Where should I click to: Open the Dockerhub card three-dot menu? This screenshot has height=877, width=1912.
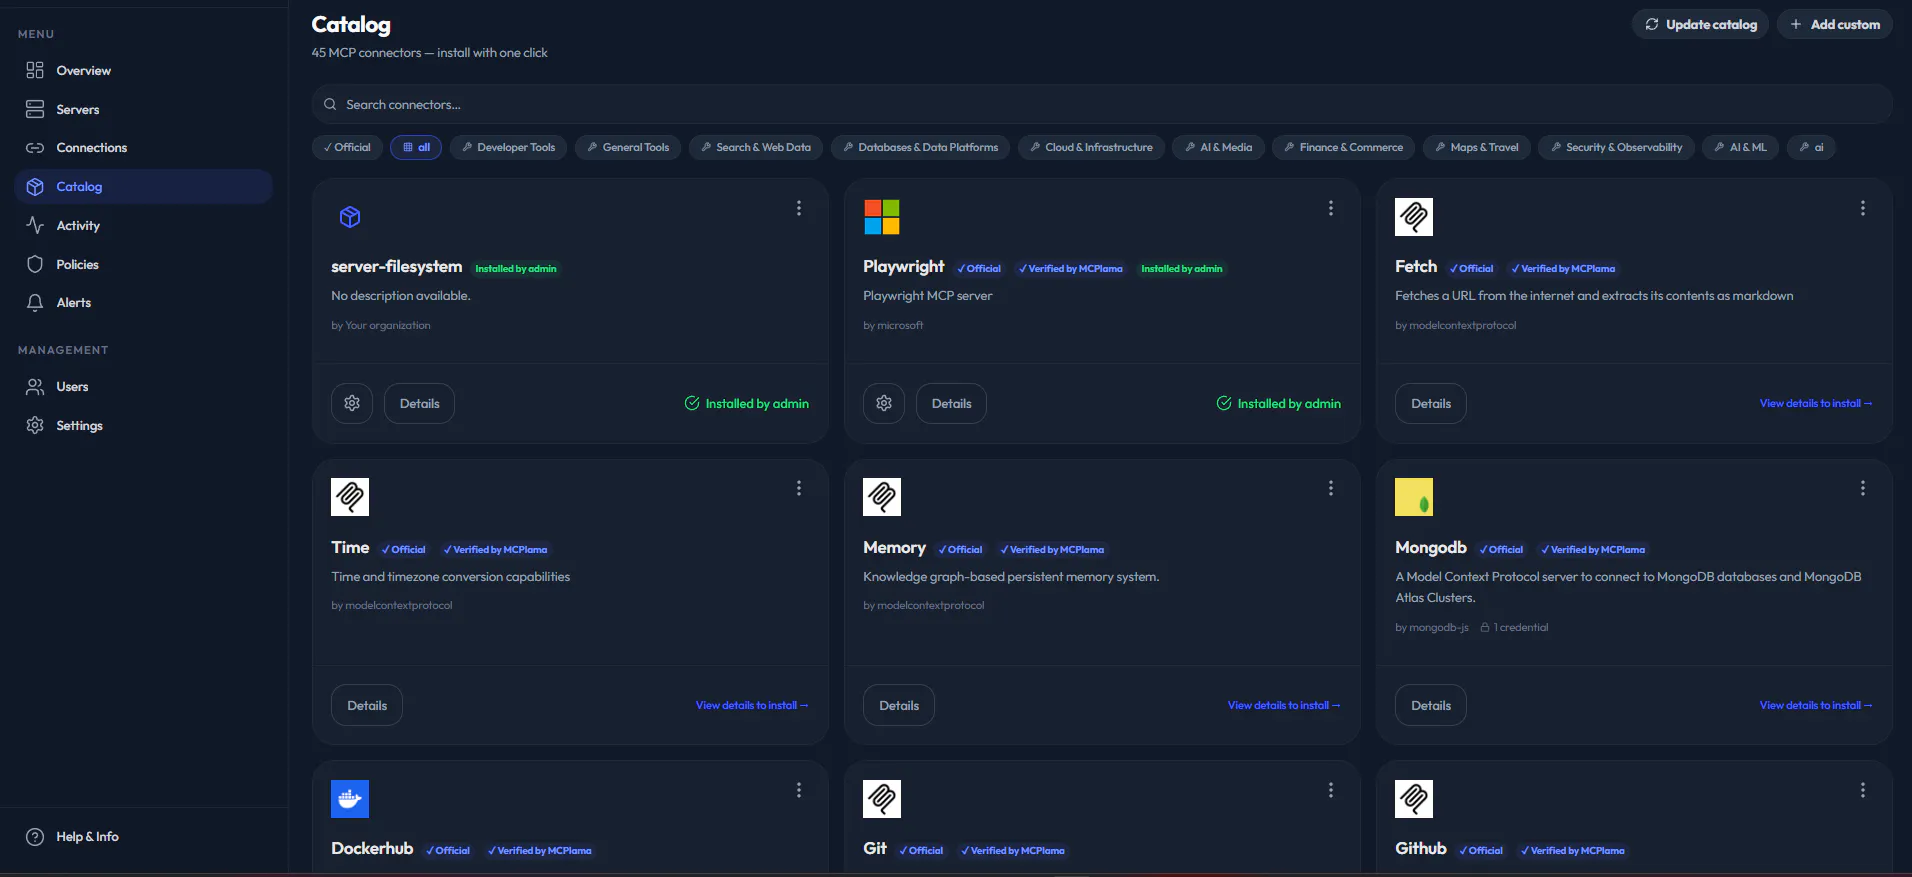pyautogui.click(x=799, y=790)
